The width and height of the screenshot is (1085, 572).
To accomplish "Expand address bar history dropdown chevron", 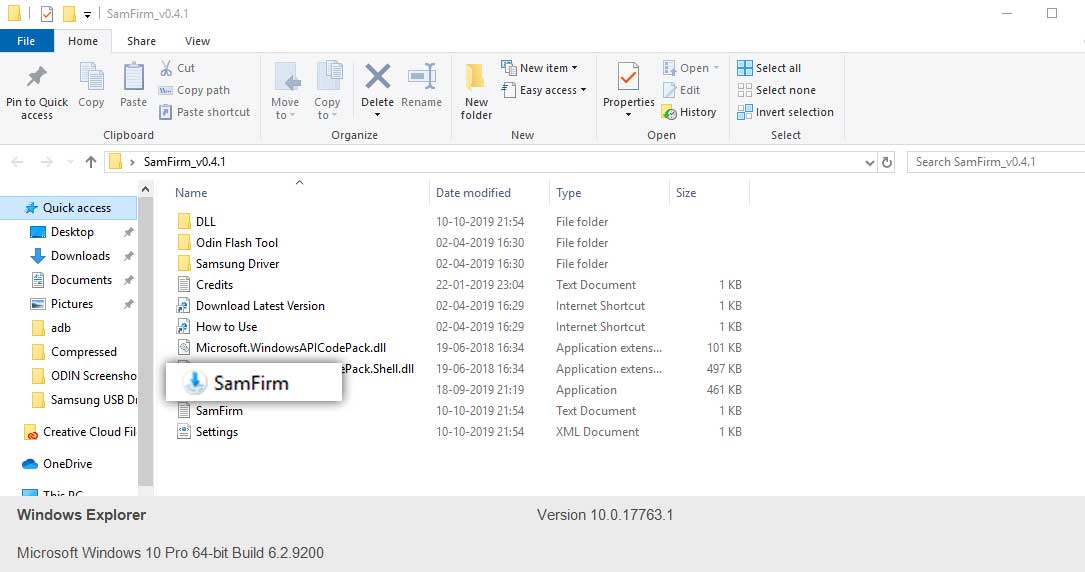I will pos(870,163).
